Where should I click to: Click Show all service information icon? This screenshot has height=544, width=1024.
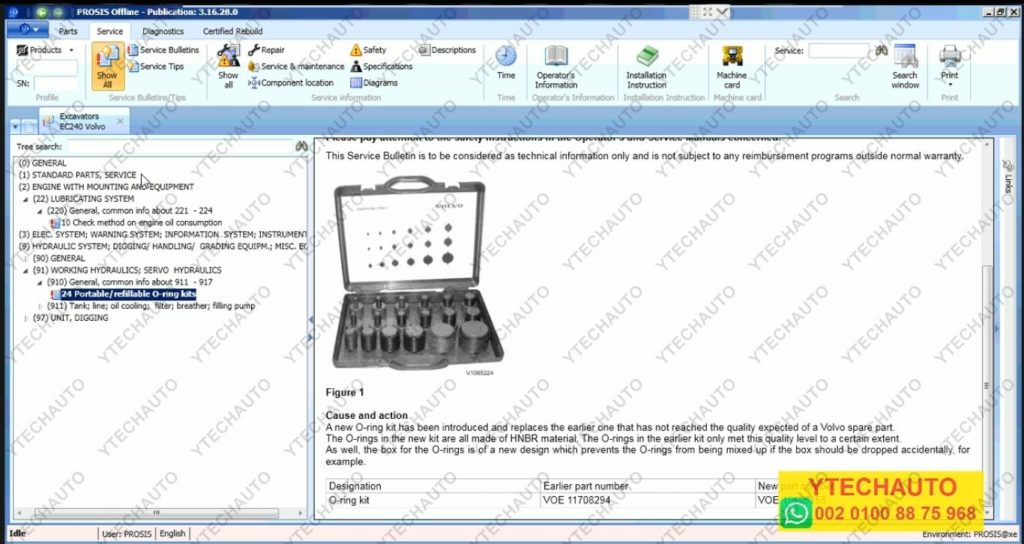[x=228, y=66]
